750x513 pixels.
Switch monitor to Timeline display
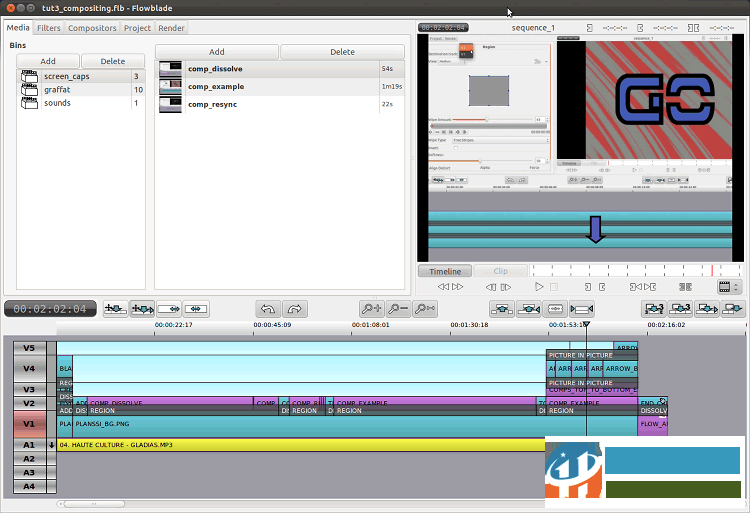(445, 271)
